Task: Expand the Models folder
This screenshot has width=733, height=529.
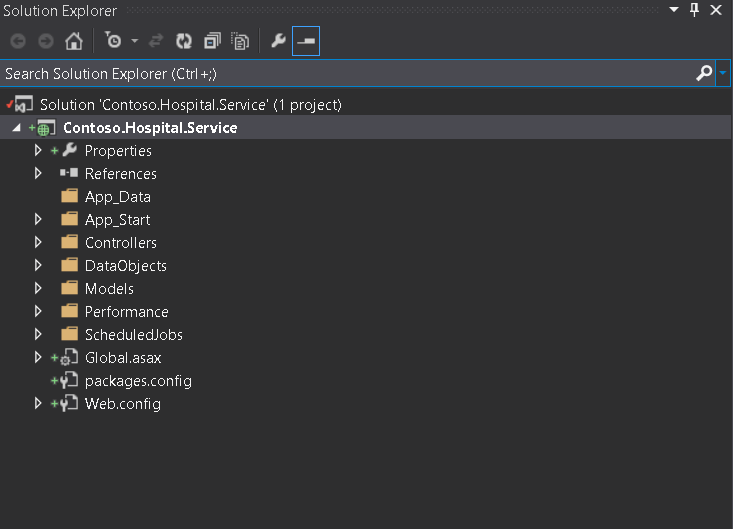Action: (38, 288)
